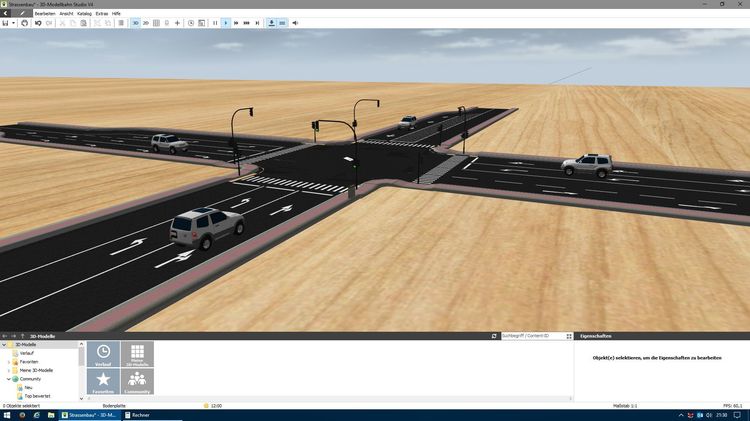The height and width of the screenshot is (421, 750).
Task: Toggle the catalog grid view button
Action: [x=570, y=336]
